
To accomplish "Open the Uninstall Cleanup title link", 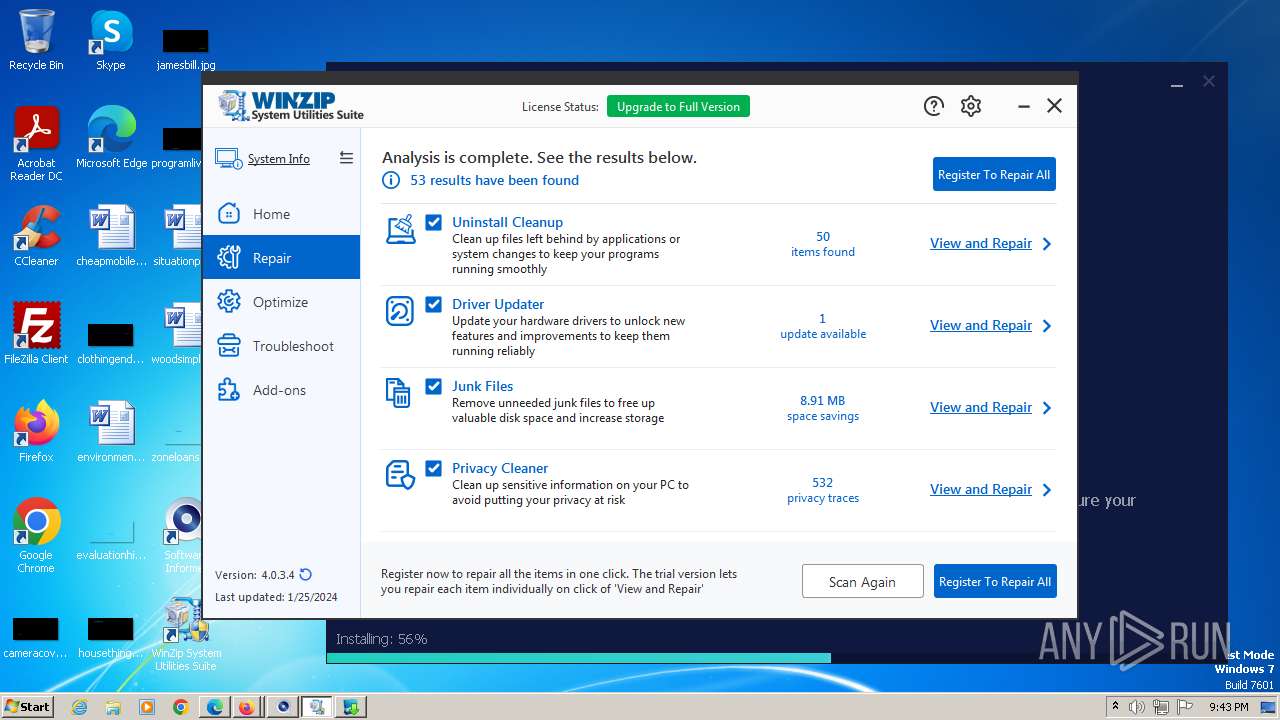I will pos(507,222).
